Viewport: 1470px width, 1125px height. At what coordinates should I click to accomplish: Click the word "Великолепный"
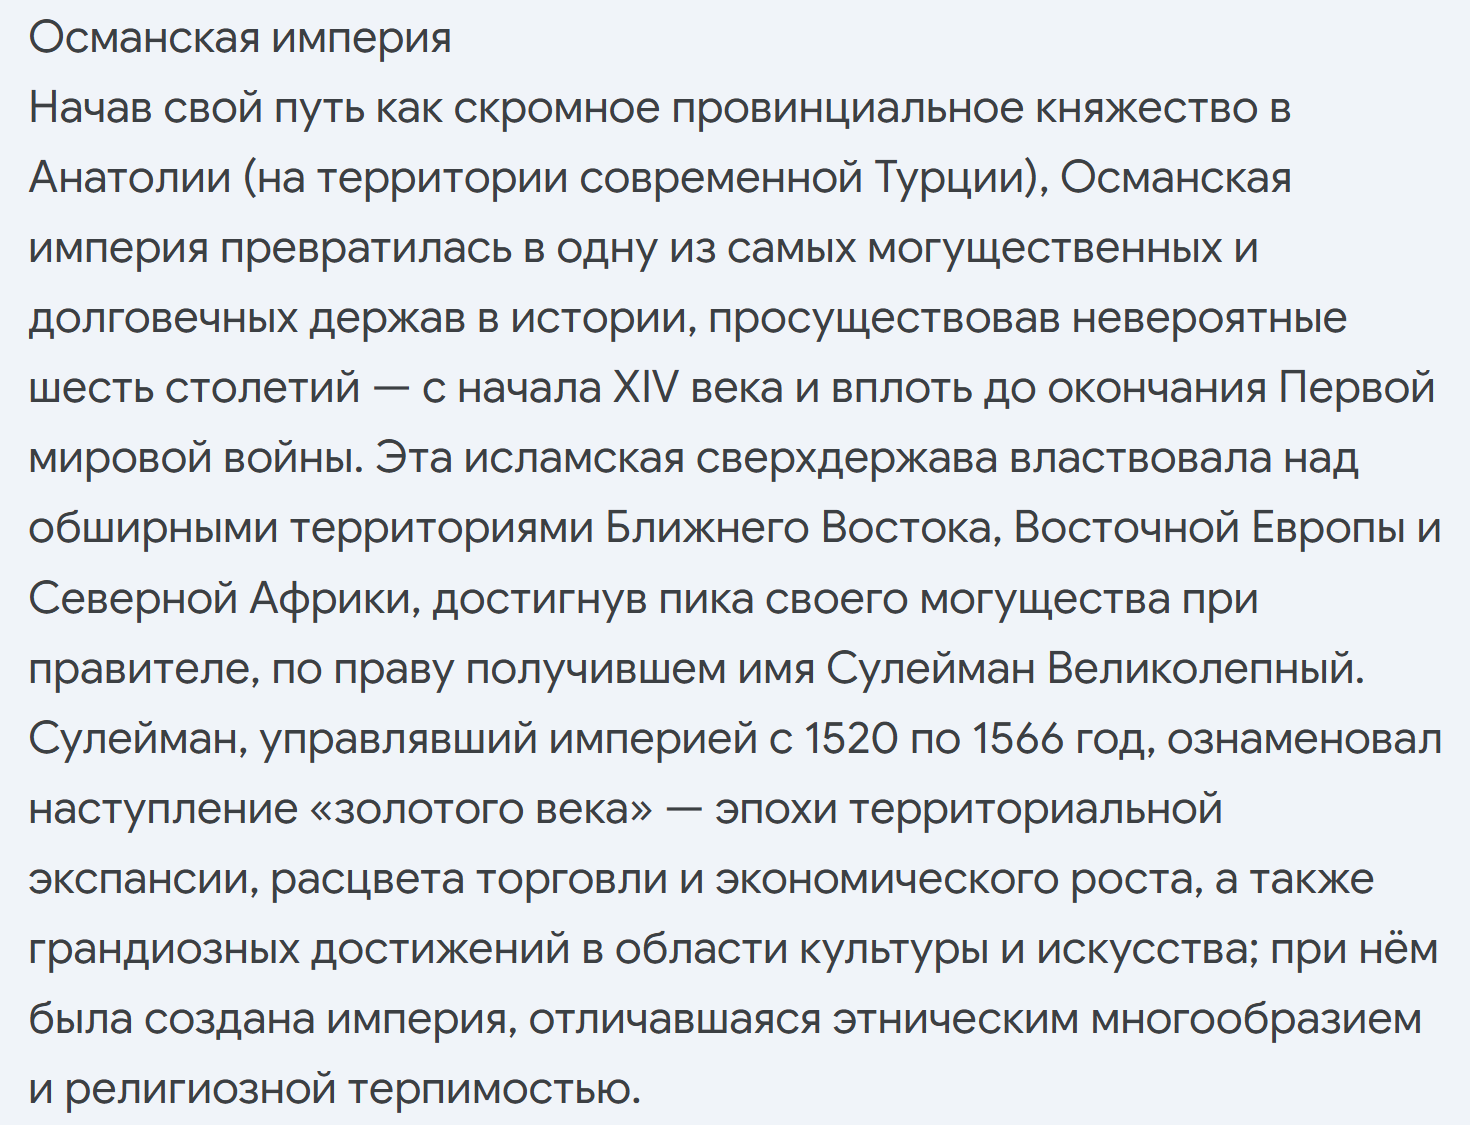1204,668
